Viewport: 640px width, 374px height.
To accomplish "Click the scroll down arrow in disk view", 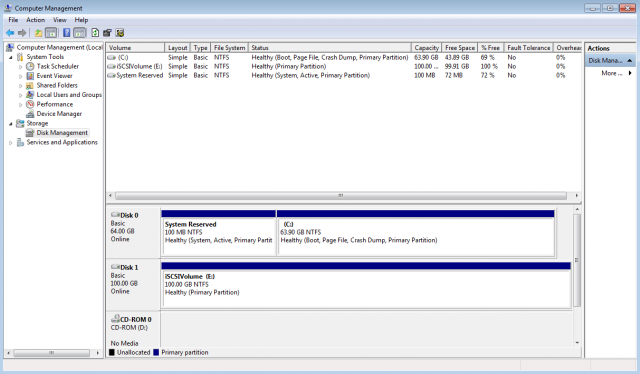I will coord(577,343).
